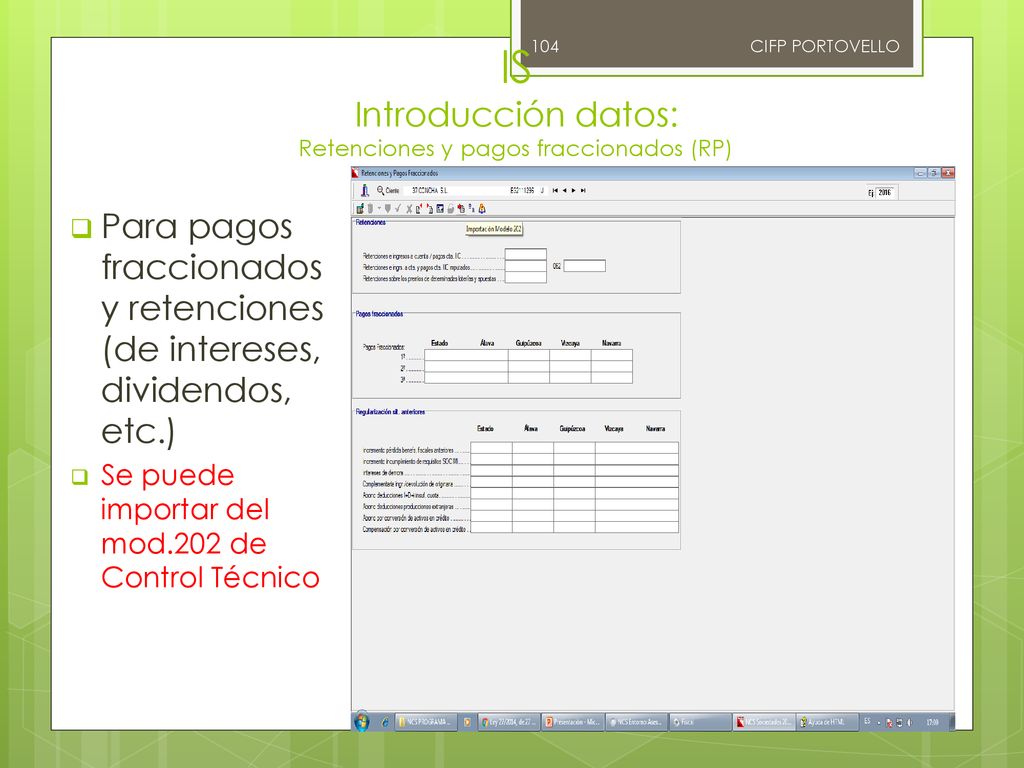Click the checkmark accept icon
1024x768 pixels.
click(398, 208)
